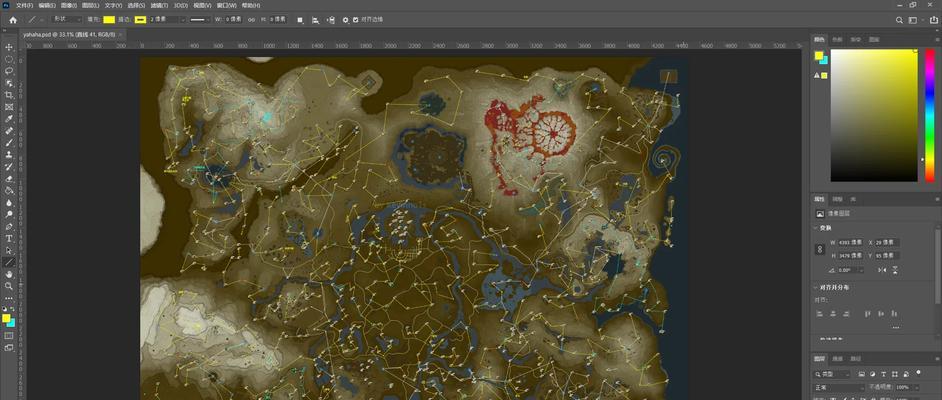Screen dimensions: 942x400
Task: Open the Edit menu
Action: pyautogui.click(x=46, y=5)
